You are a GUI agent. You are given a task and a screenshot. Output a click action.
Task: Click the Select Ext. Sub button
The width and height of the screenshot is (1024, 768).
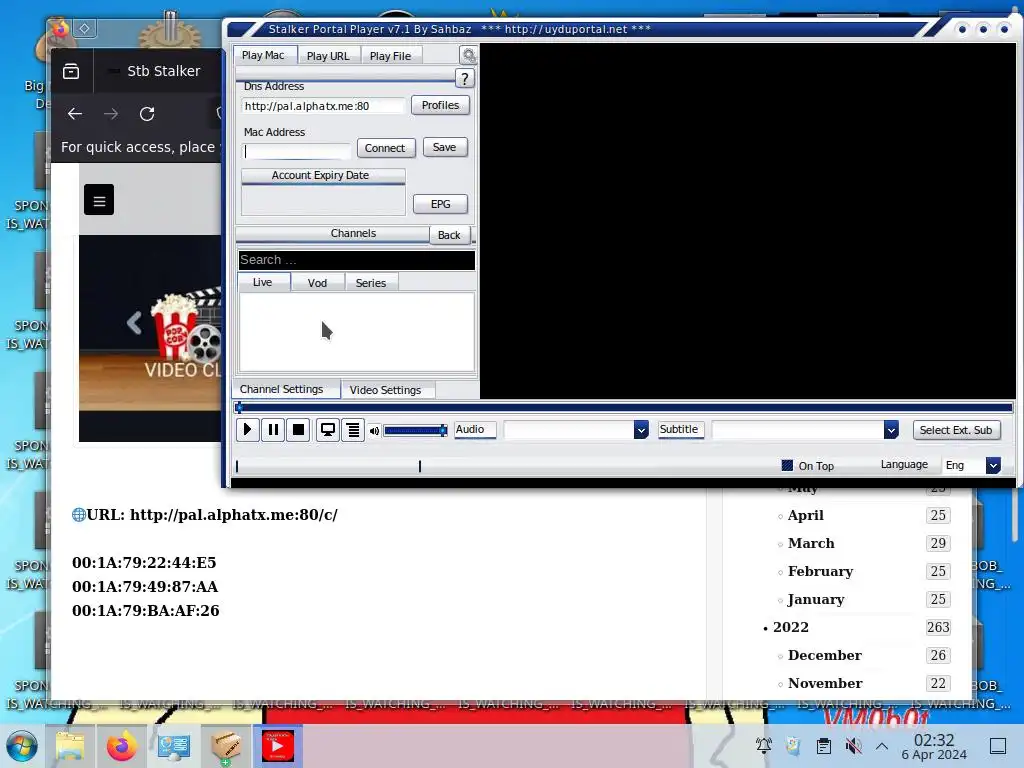[x=955, y=430]
